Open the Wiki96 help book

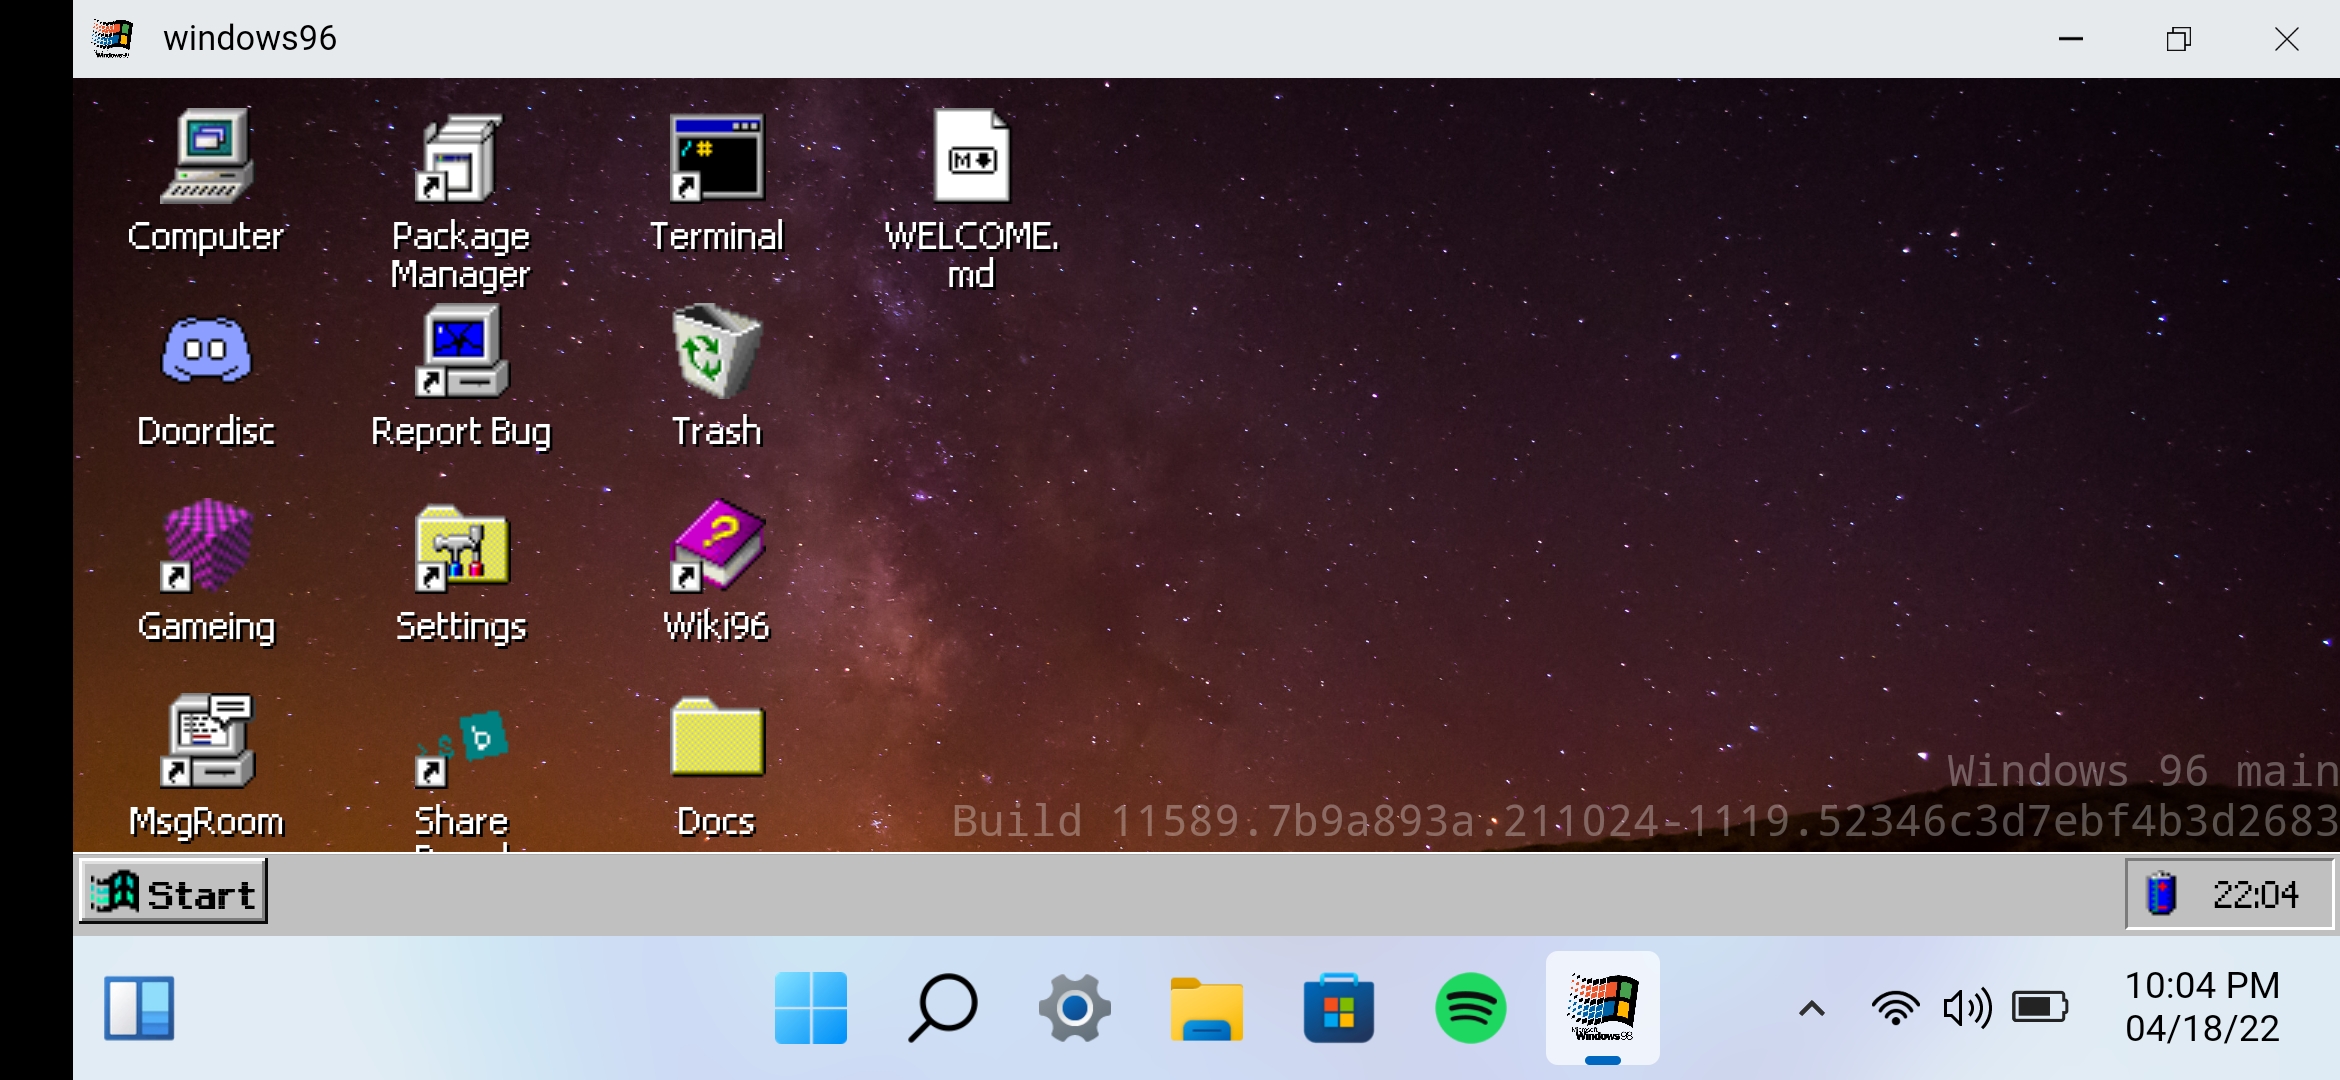tap(716, 570)
